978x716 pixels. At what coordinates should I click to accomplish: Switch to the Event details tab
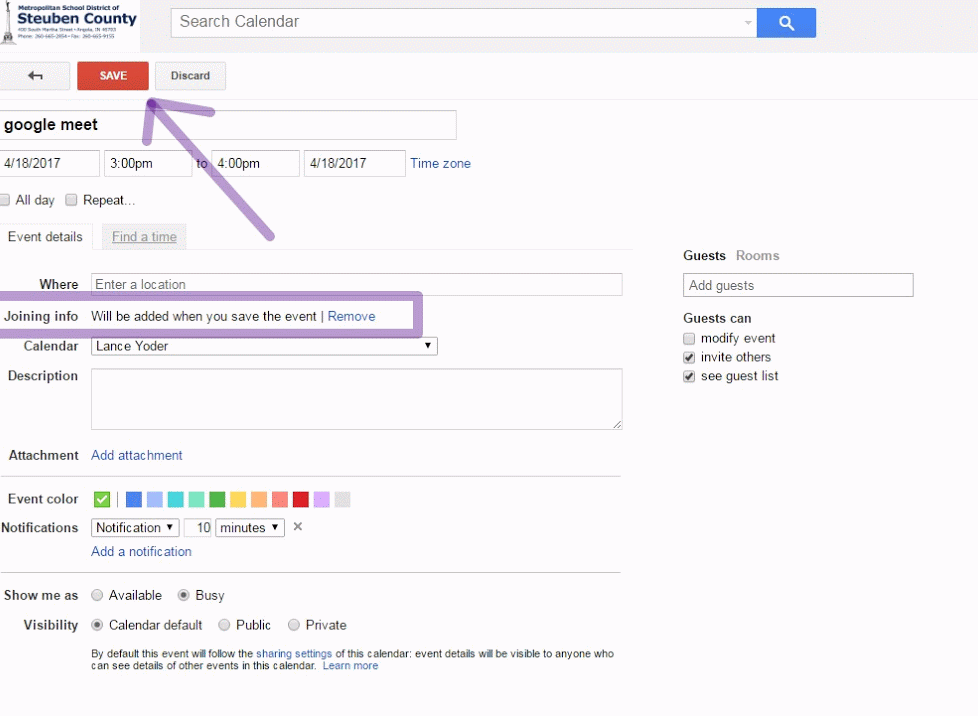click(45, 237)
